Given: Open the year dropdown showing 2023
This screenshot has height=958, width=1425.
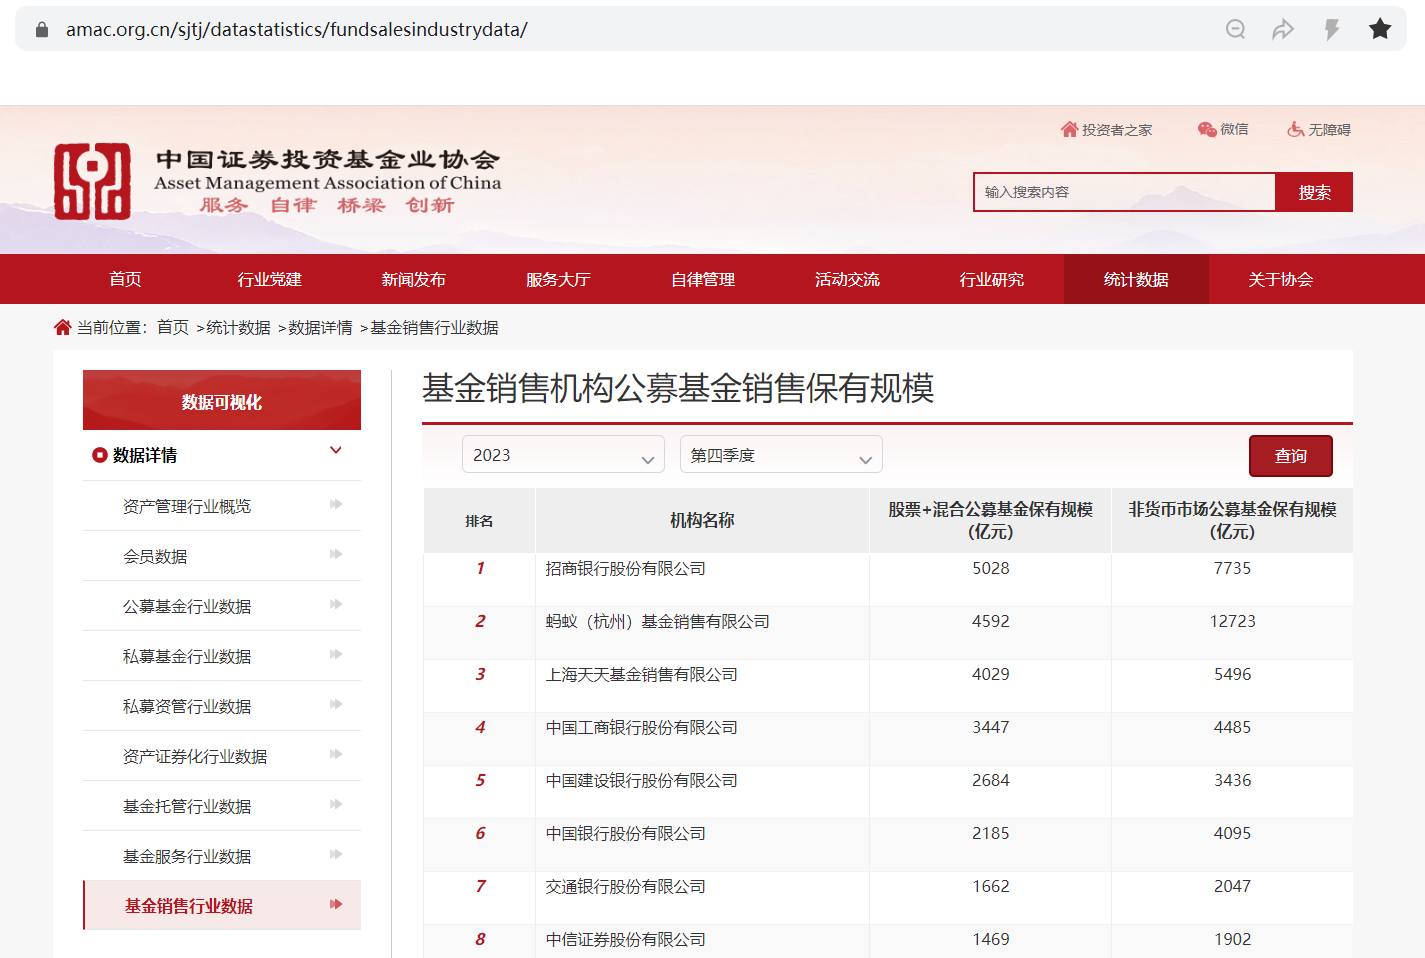Looking at the screenshot, I should tap(563, 455).
